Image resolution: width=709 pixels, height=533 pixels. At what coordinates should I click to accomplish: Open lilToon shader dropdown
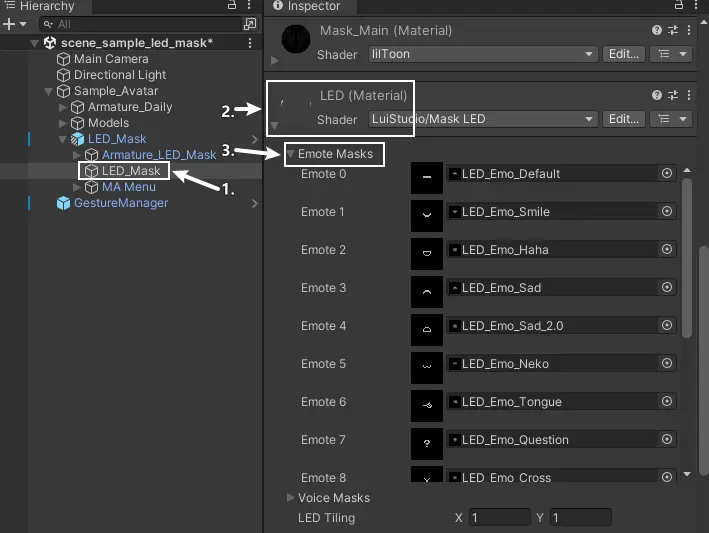click(x=483, y=54)
